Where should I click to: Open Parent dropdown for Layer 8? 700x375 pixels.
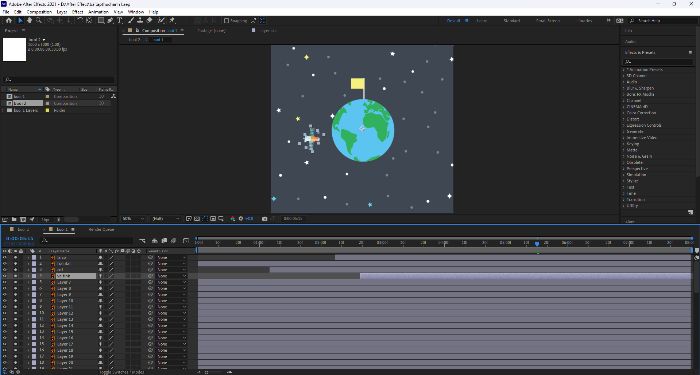tap(172, 288)
